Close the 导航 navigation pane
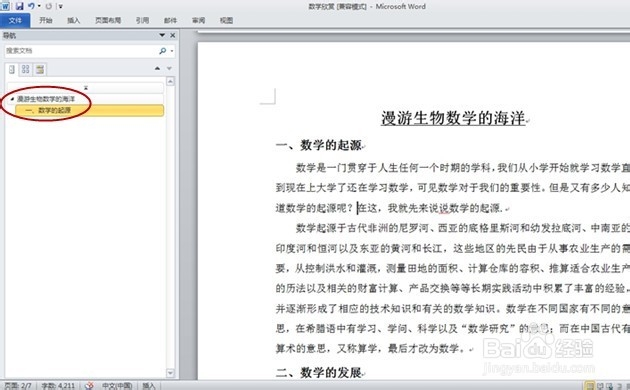630x390 pixels. [x=173, y=35]
